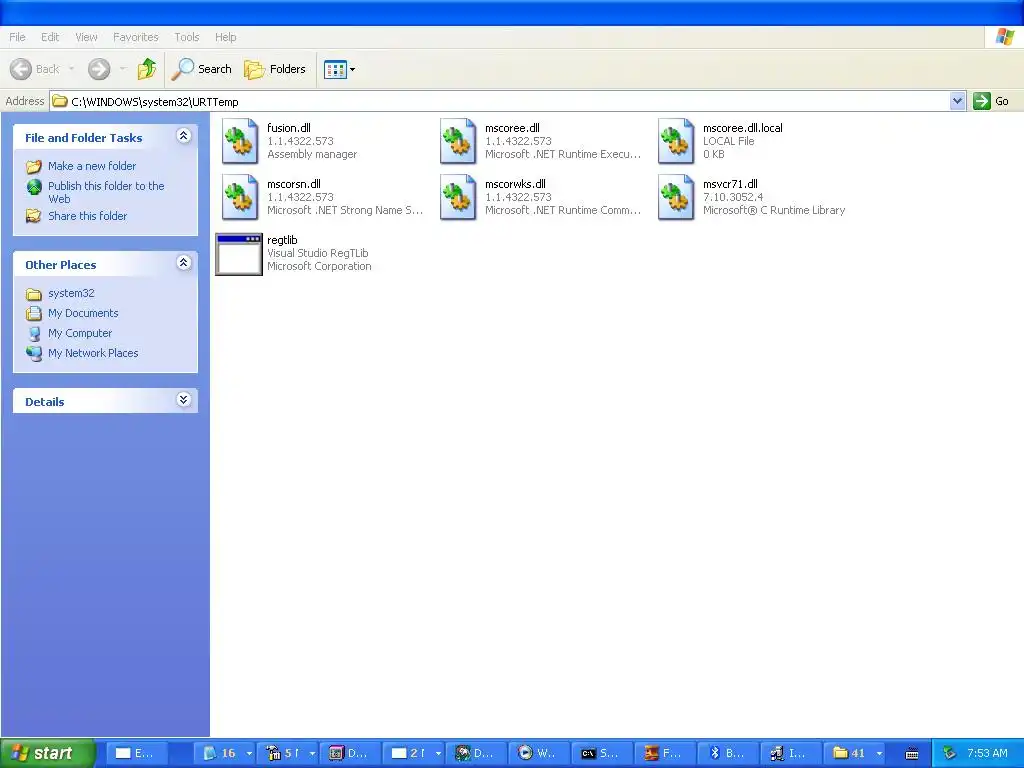The image size is (1024, 768).
Task: Select the mscorwks.dll file name
Action: pyautogui.click(x=515, y=184)
